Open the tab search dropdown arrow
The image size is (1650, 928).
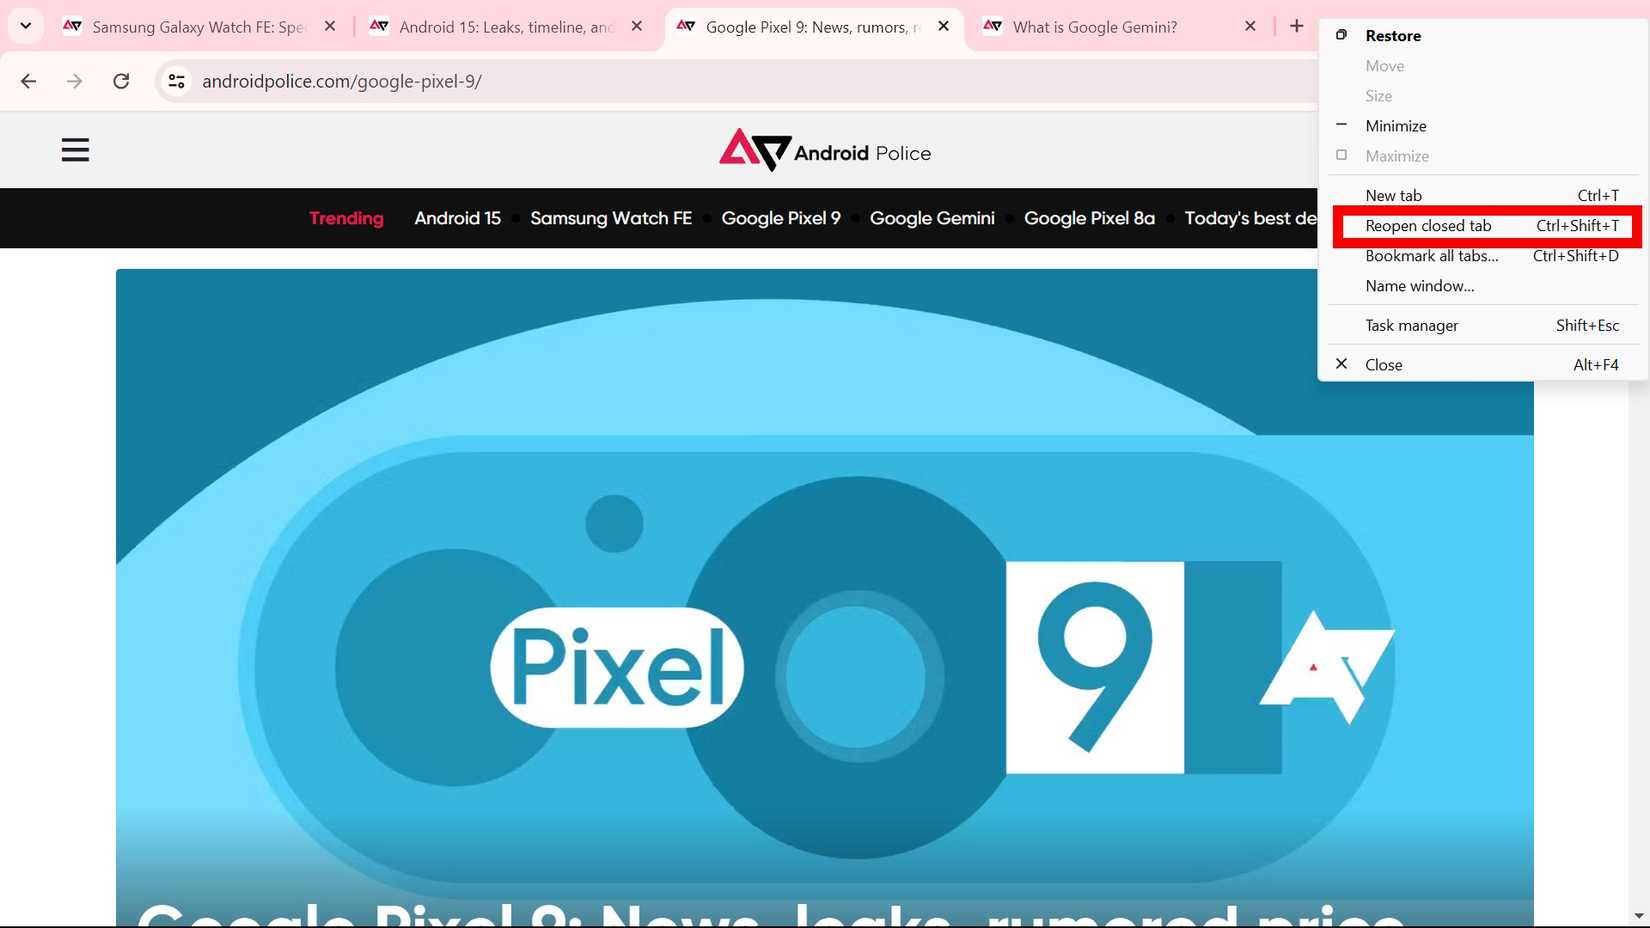pos(26,26)
